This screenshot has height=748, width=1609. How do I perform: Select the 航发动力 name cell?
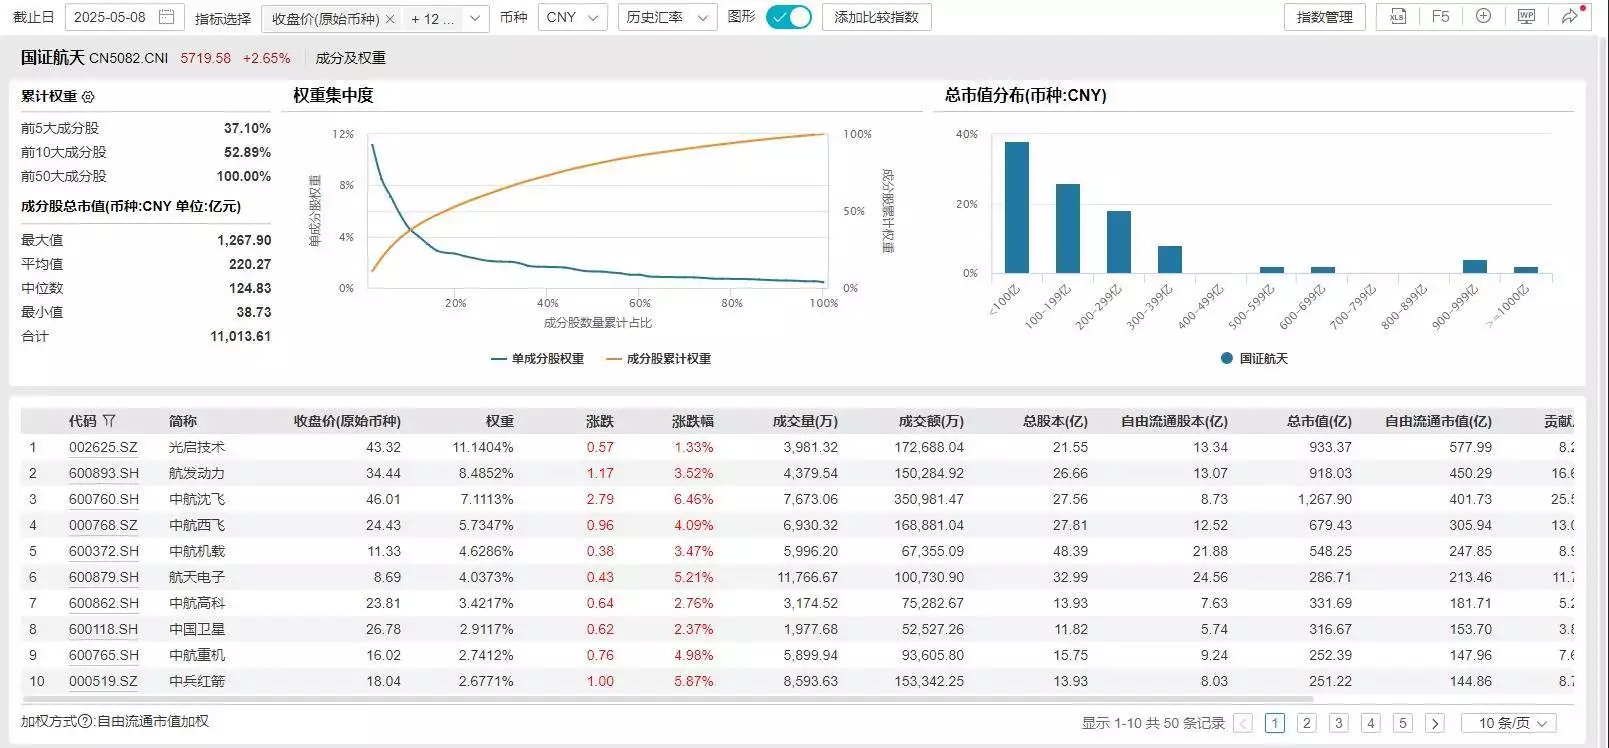pyautogui.click(x=197, y=473)
